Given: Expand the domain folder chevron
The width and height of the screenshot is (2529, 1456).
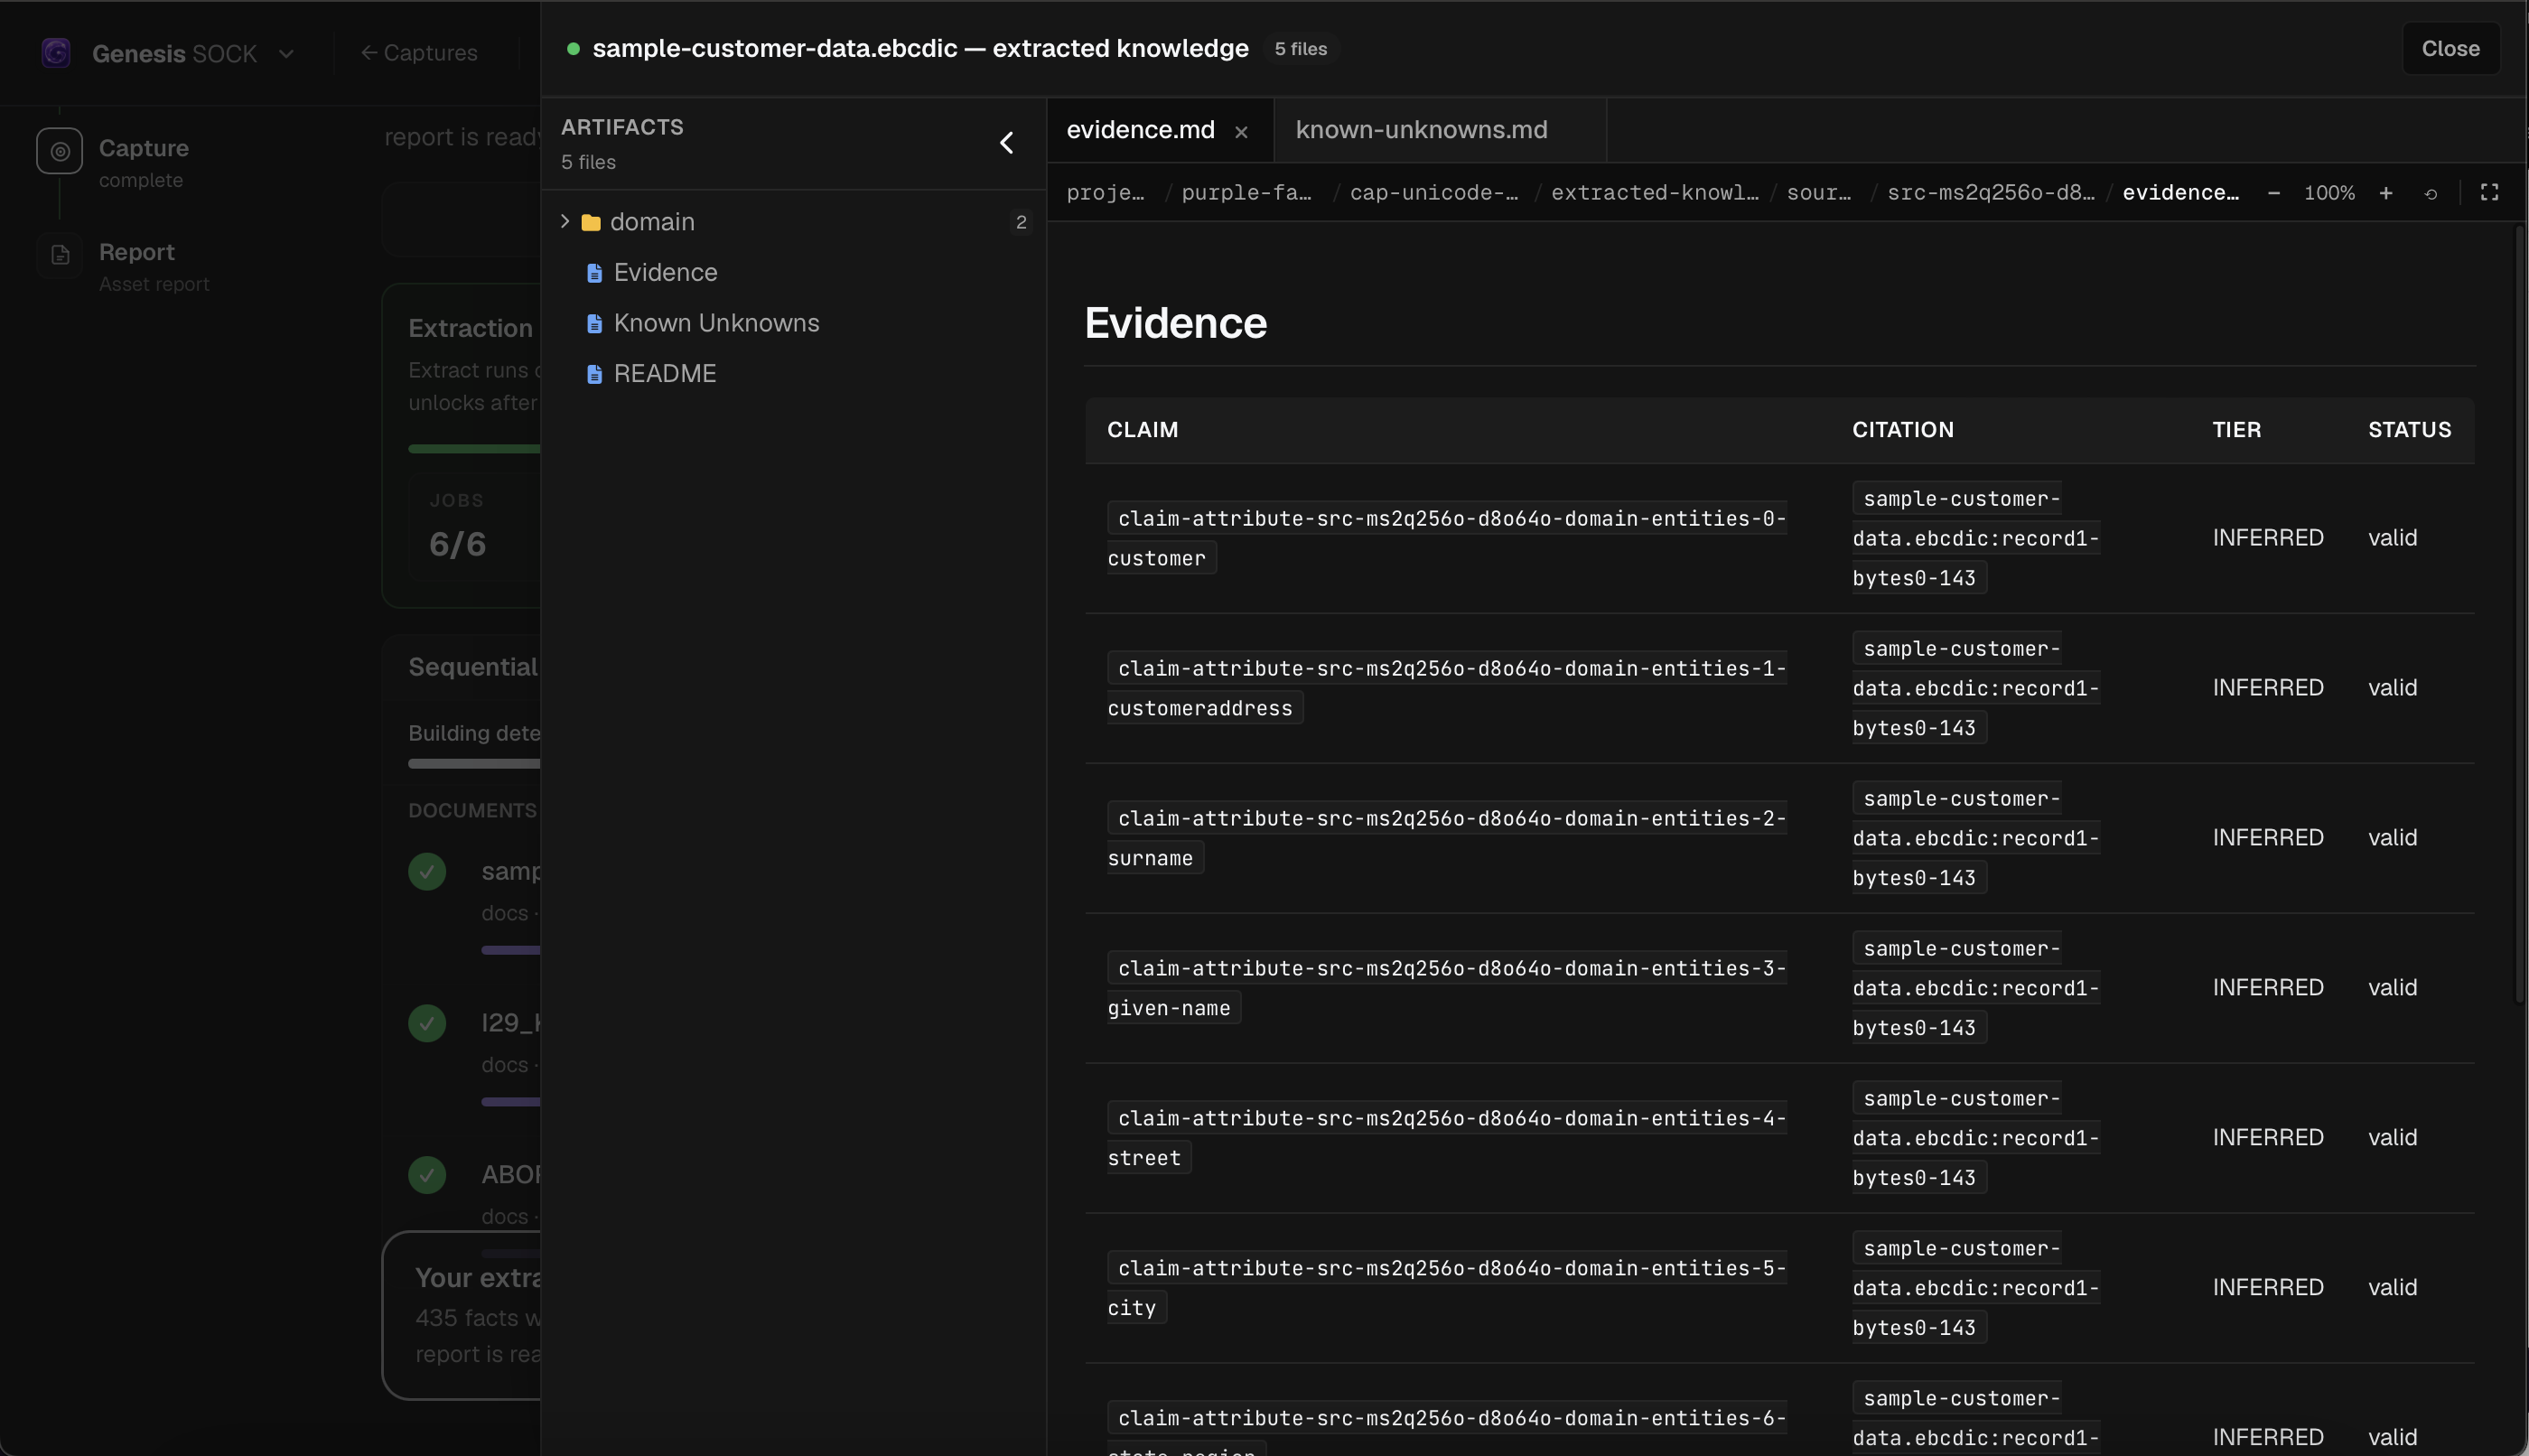Looking at the screenshot, I should pos(565,221).
